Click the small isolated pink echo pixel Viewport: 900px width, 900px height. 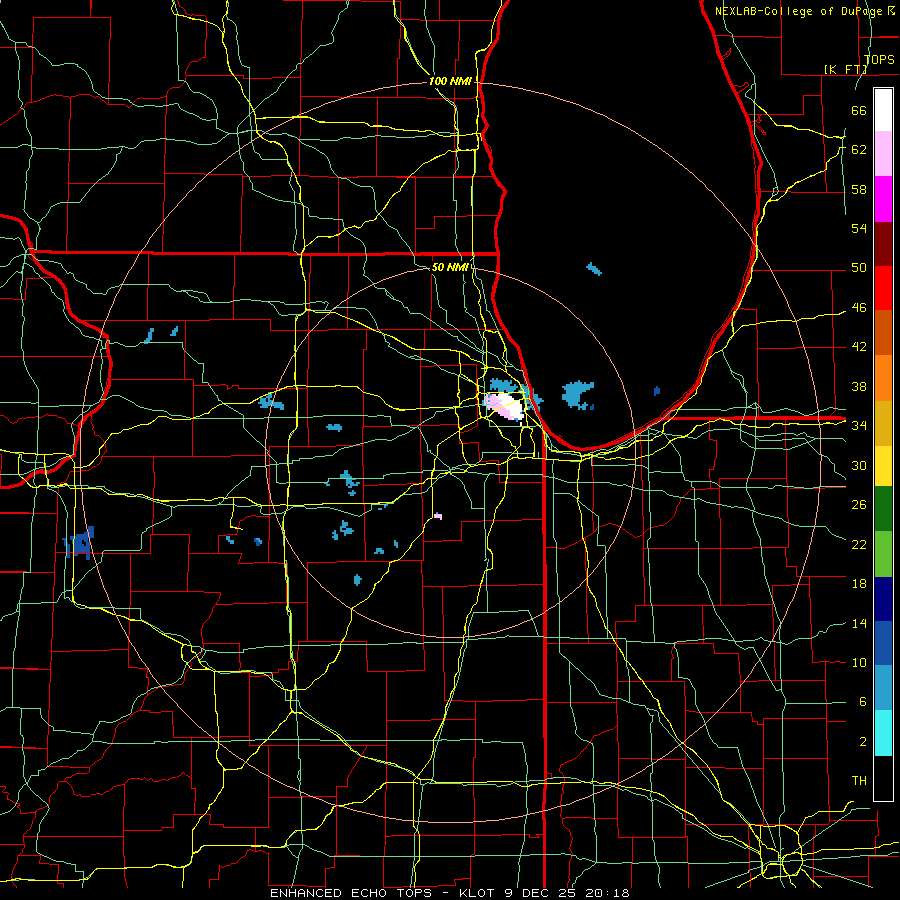click(x=438, y=516)
